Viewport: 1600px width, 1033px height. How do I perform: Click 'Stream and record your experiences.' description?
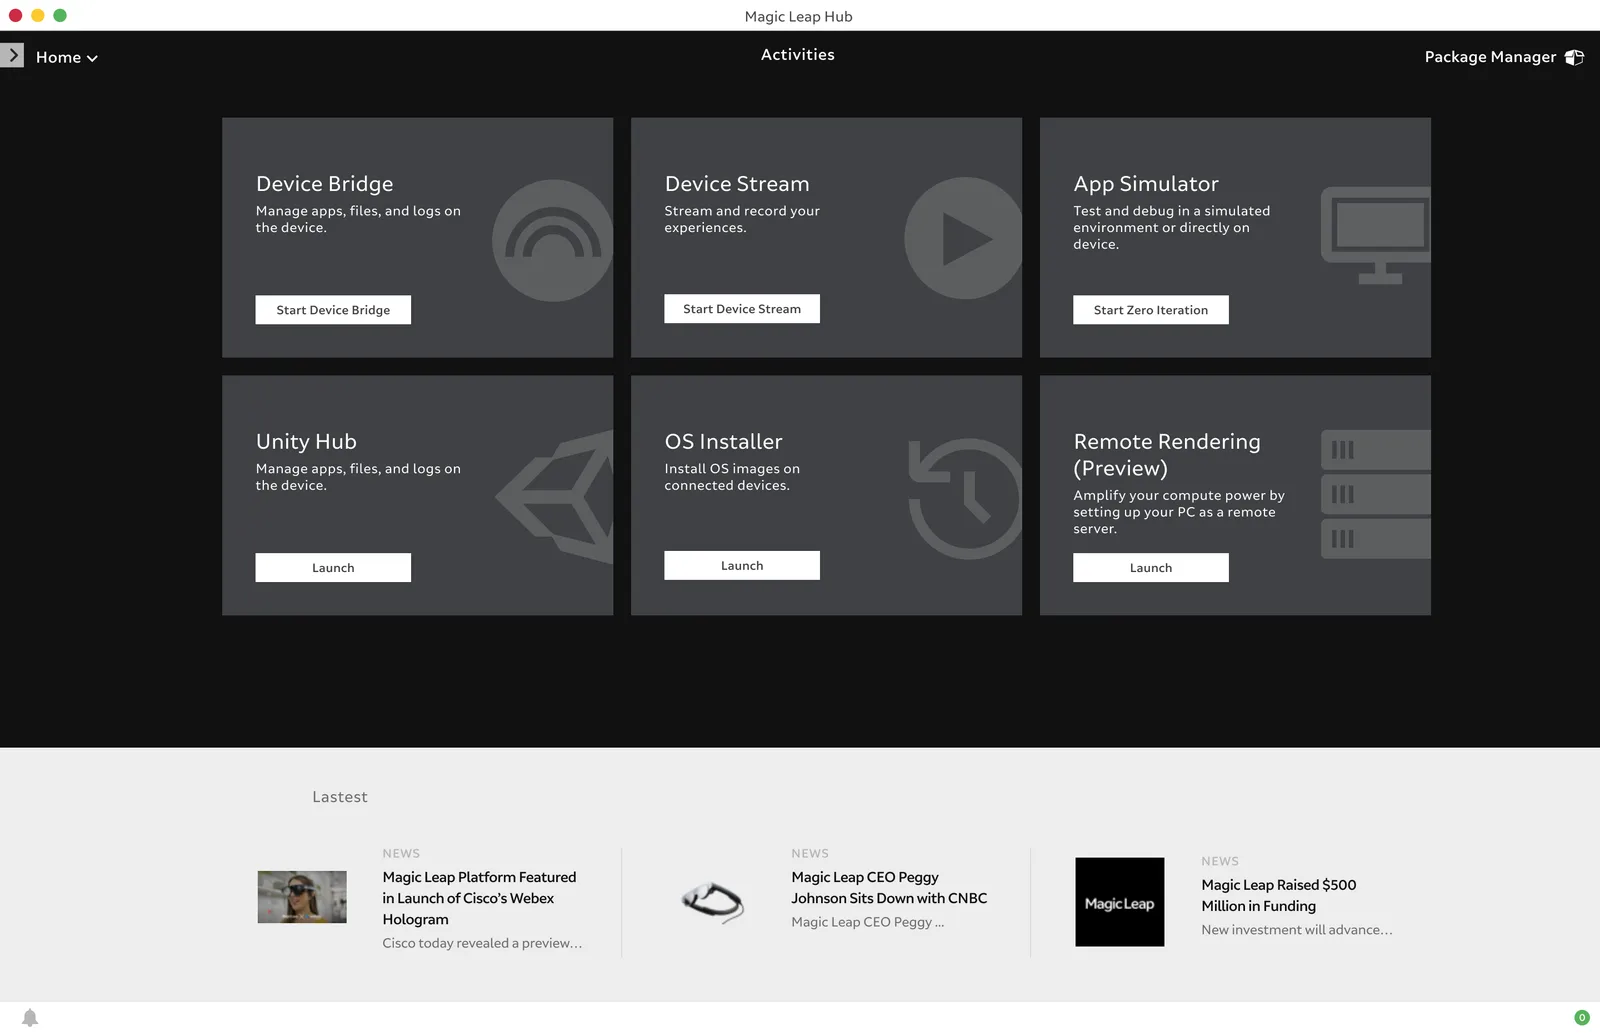(x=742, y=219)
